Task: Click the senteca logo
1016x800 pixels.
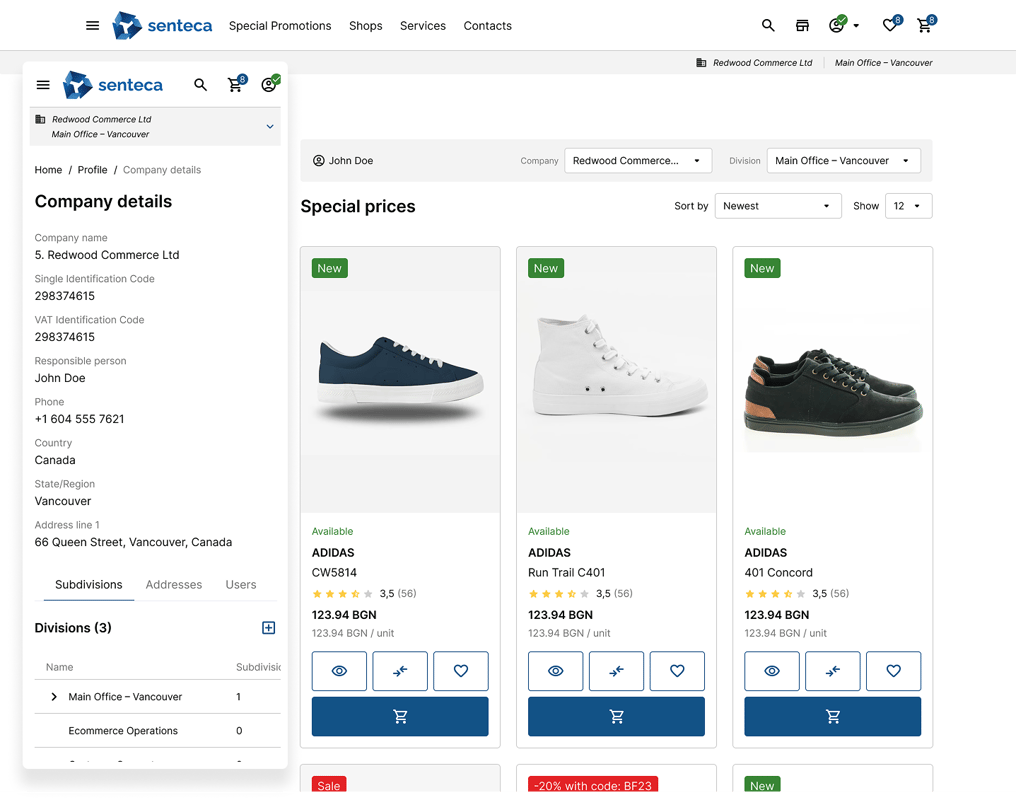Action: [x=162, y=25]
